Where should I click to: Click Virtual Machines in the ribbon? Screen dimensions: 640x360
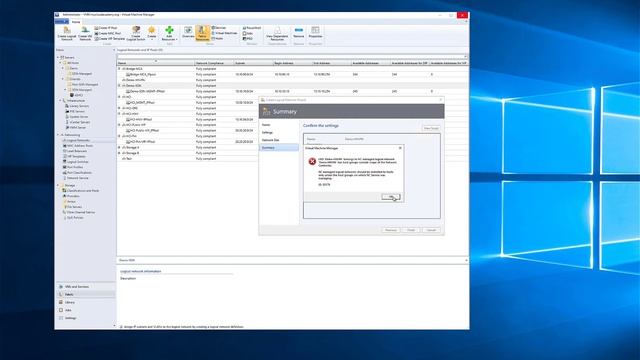click(x=224, y=33)
